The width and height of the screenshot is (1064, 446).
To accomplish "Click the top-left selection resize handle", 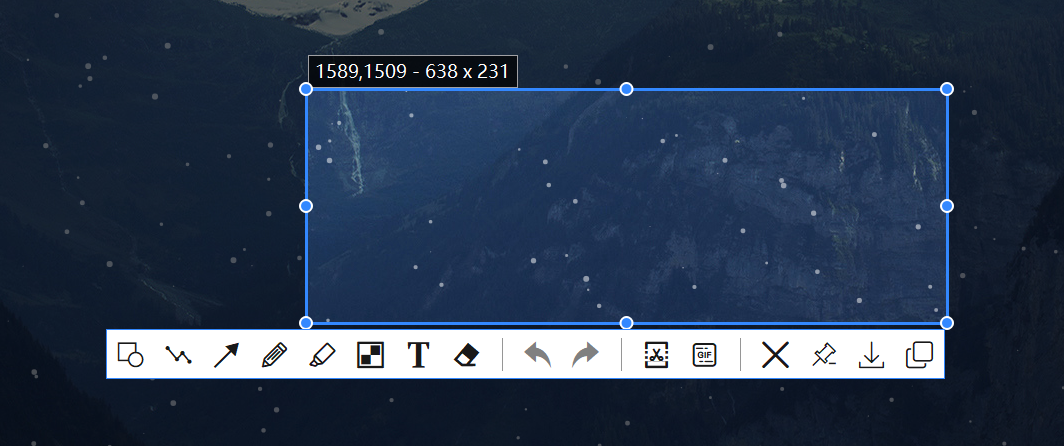I will (x=306, y=89).
